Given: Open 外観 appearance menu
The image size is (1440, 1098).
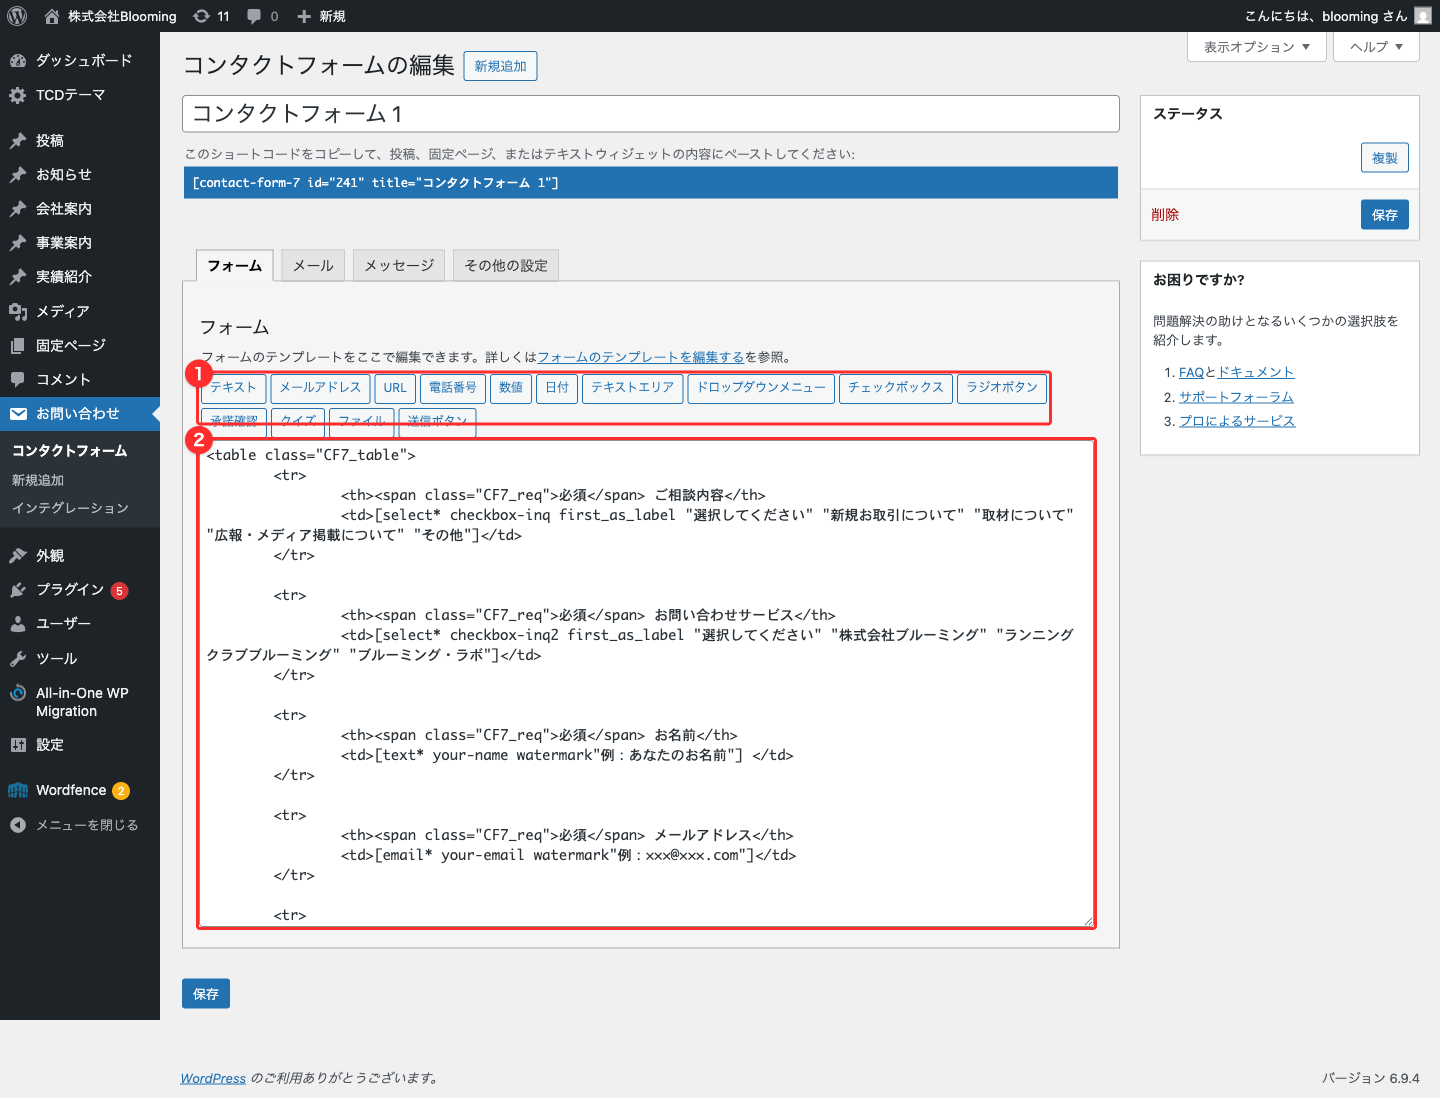Looking at the screenshot, I should [x=80, y=555].
